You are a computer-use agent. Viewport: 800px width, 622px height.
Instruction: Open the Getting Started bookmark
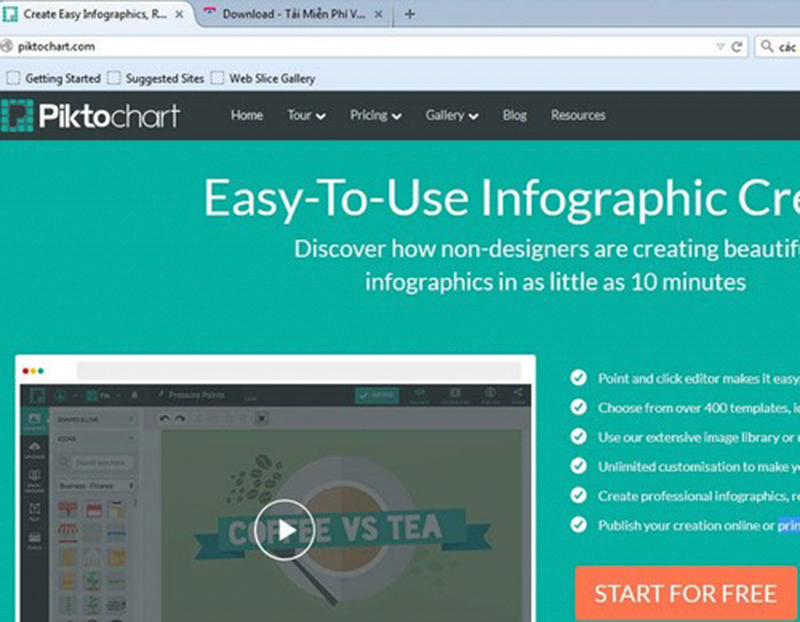54,78
